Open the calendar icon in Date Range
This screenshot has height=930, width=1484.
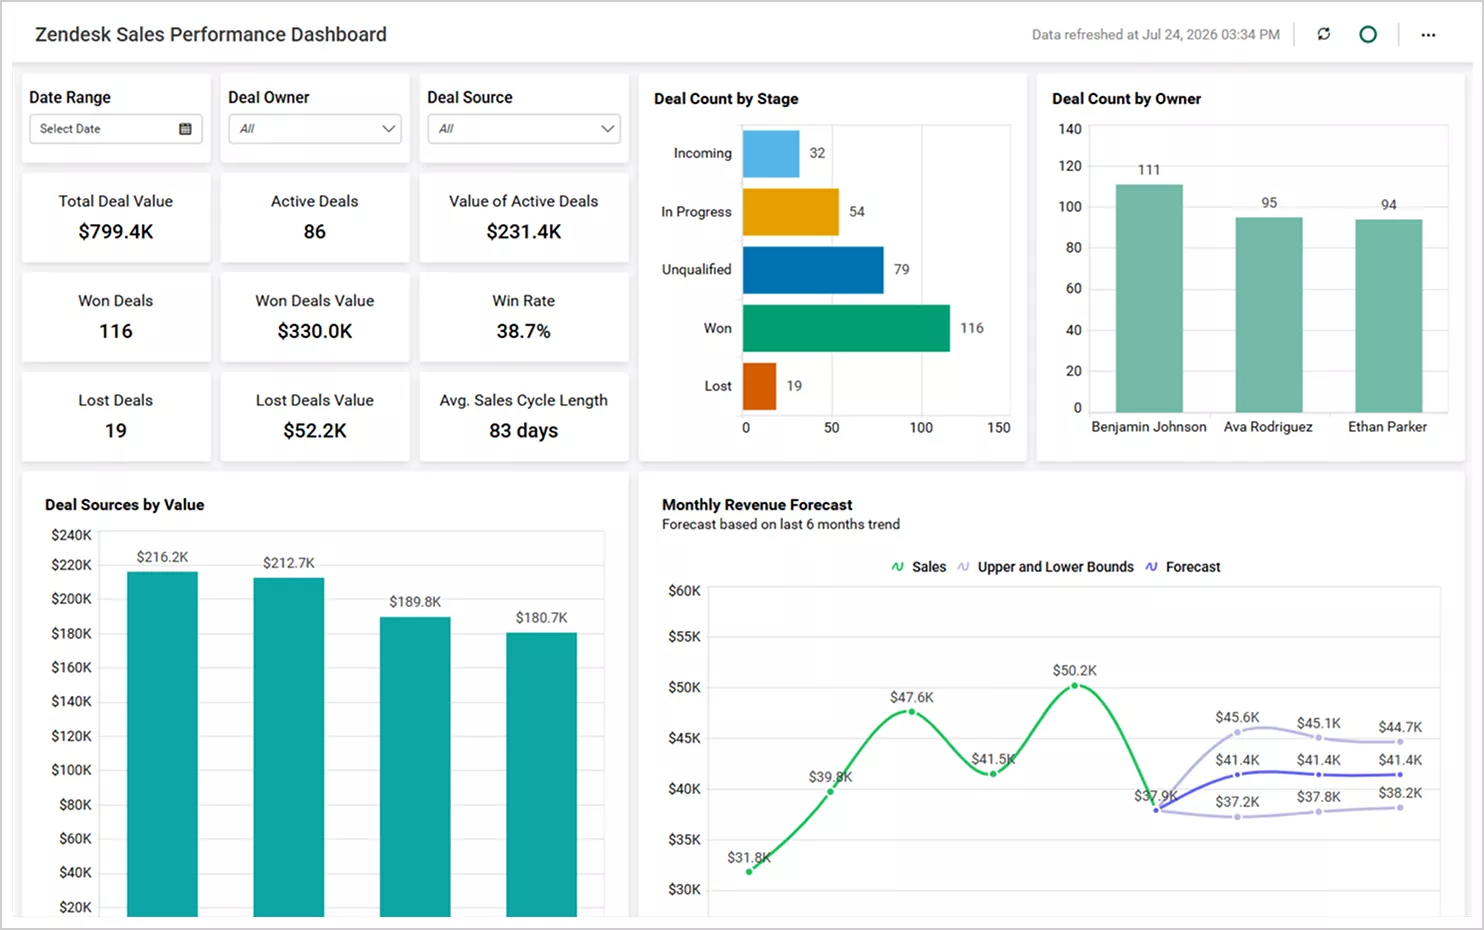coord(185,129)
